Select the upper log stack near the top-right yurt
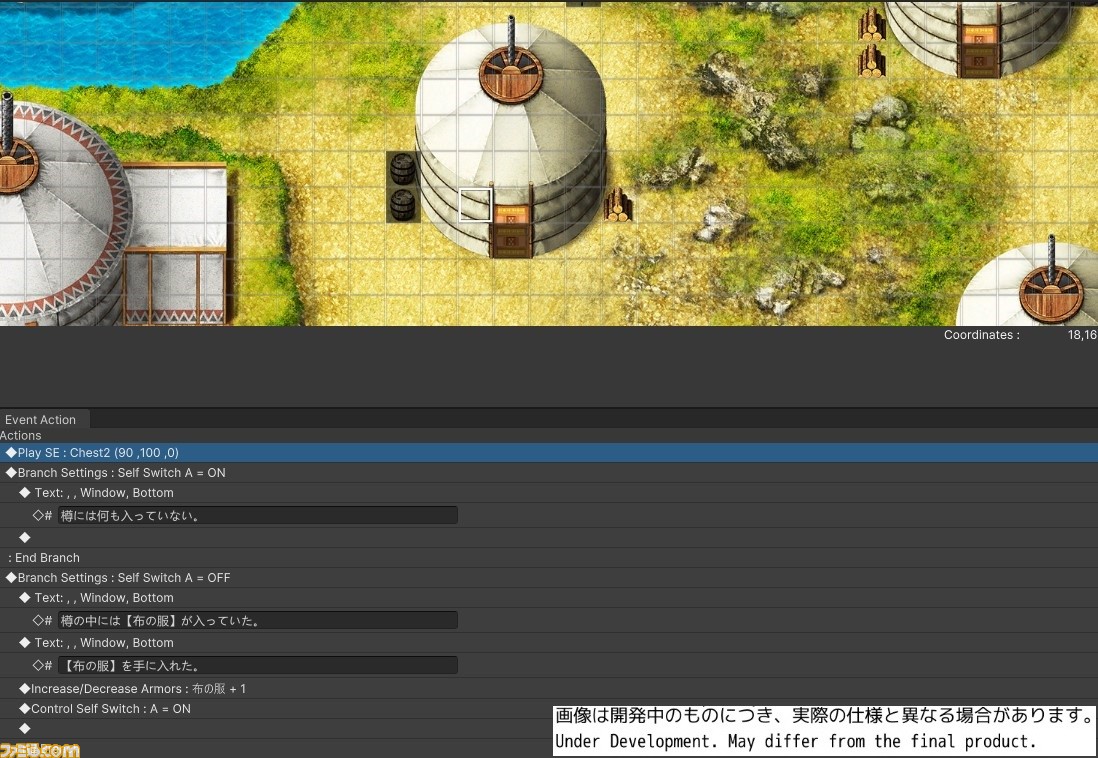 coord(872,25)
